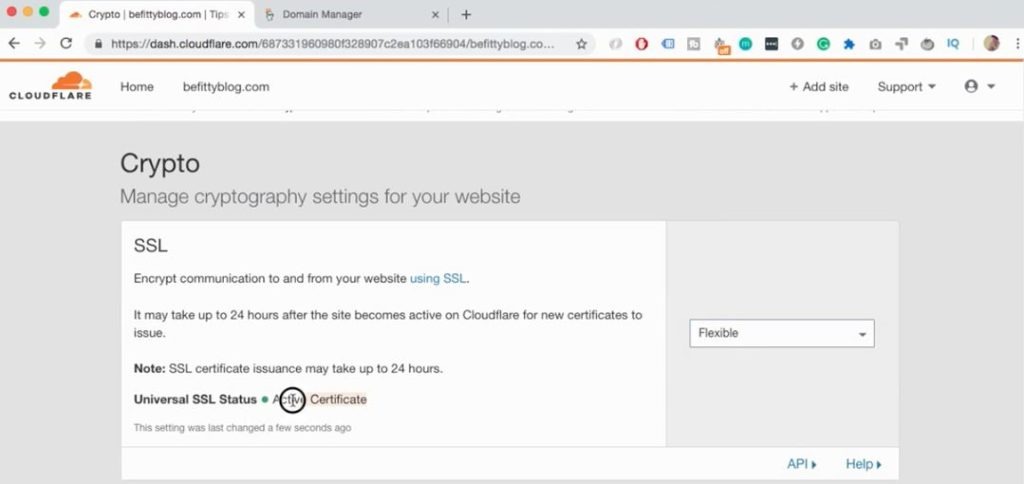Click the Cloudflare logo
The height and width of the screenshot is (484, 1024).
click(x=50, y=86)
